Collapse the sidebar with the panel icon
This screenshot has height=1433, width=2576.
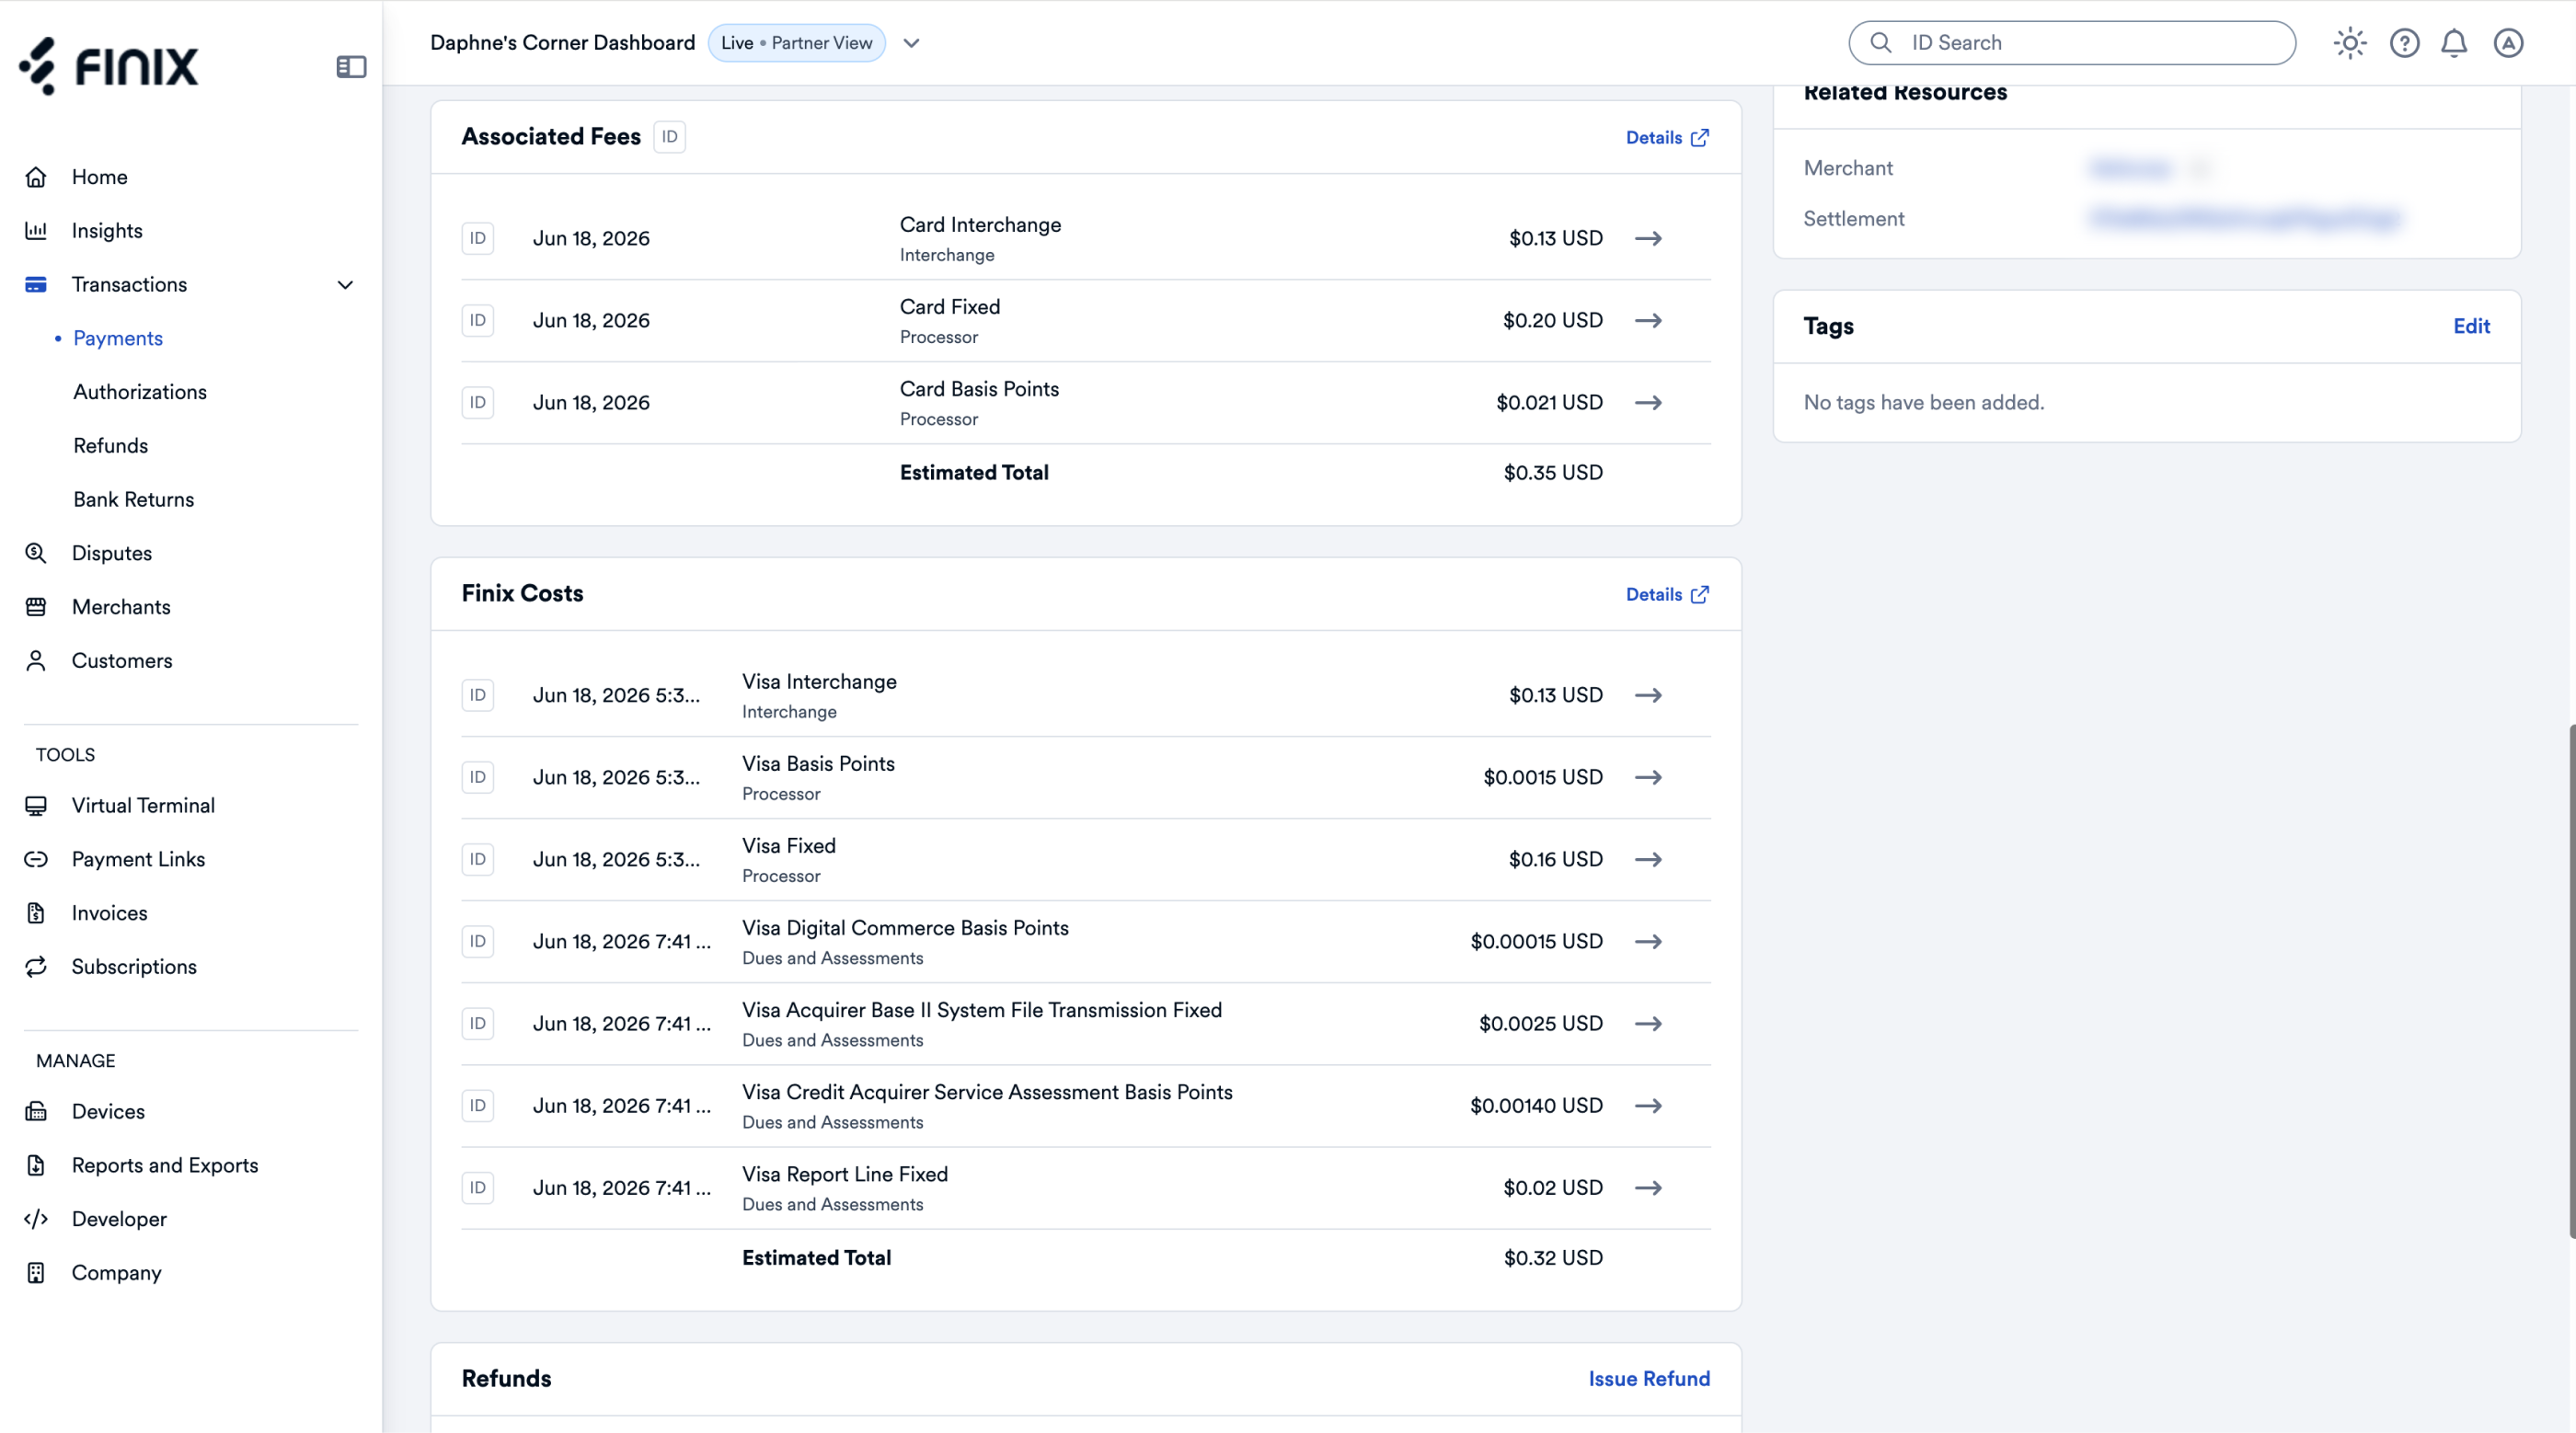(x=351, y=67)
